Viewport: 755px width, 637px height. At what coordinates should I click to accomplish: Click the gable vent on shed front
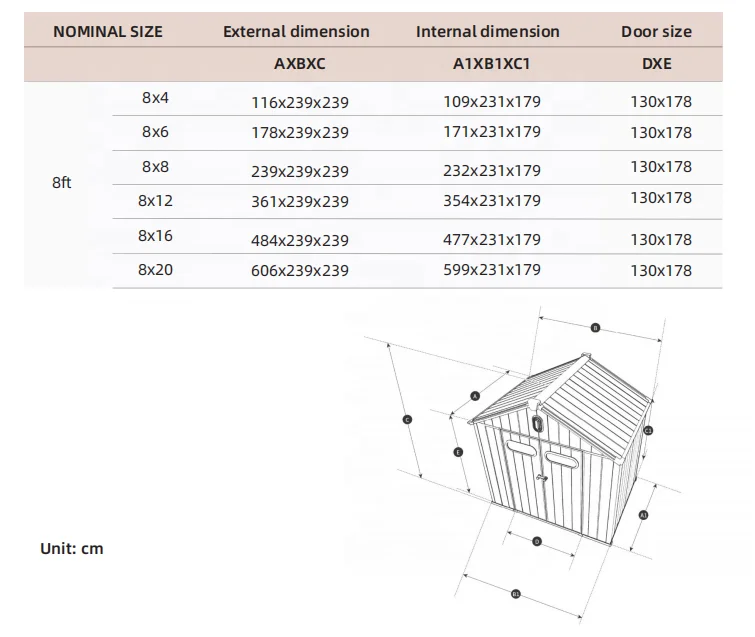pos(538,423)
